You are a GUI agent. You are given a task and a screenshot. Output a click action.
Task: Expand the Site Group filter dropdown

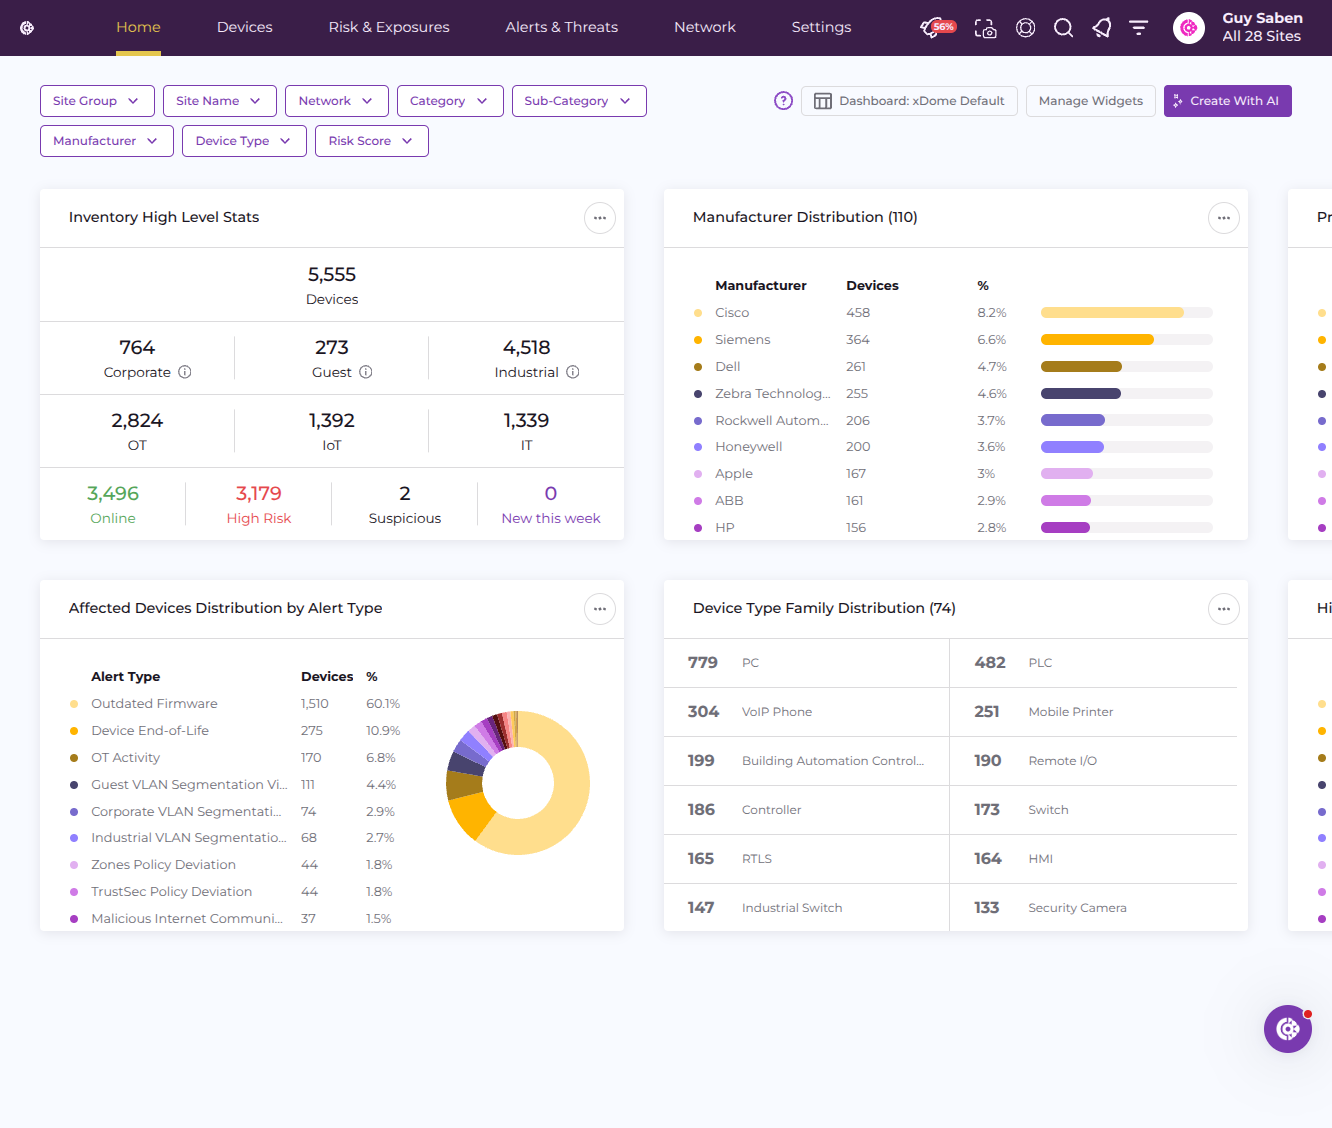click(97, 101)
